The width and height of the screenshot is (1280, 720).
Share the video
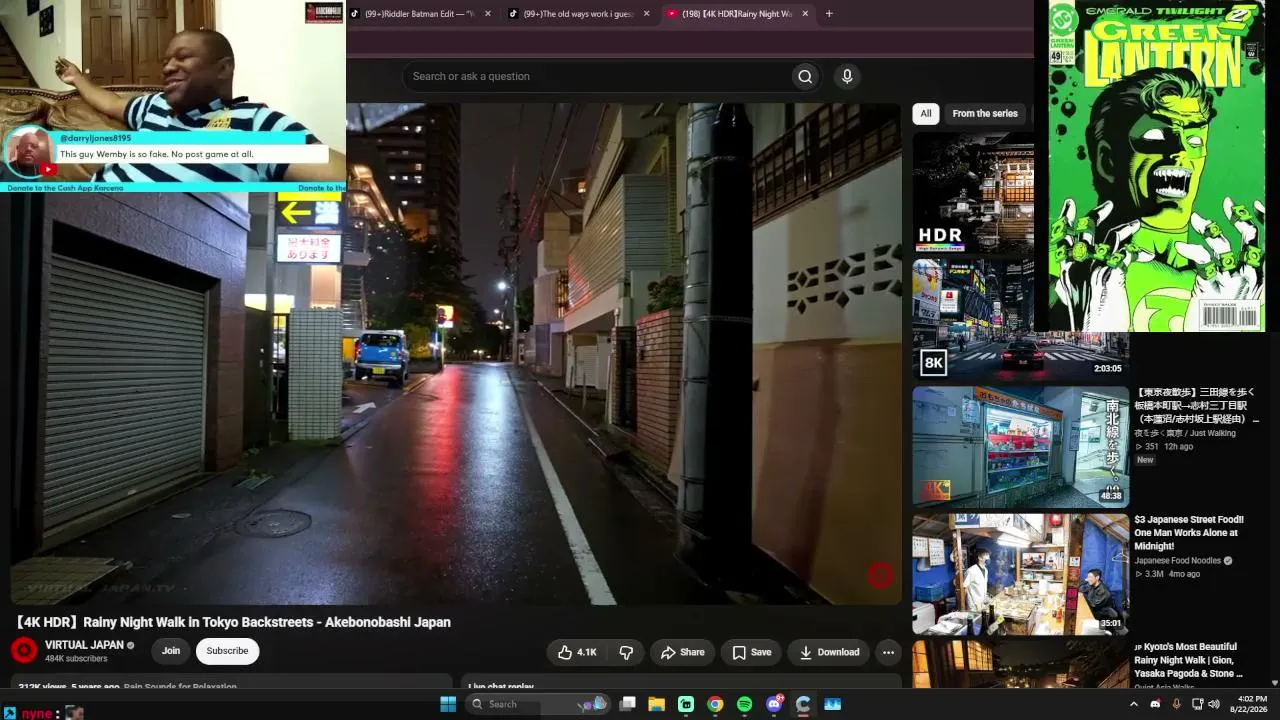click(x=682, y=652)
